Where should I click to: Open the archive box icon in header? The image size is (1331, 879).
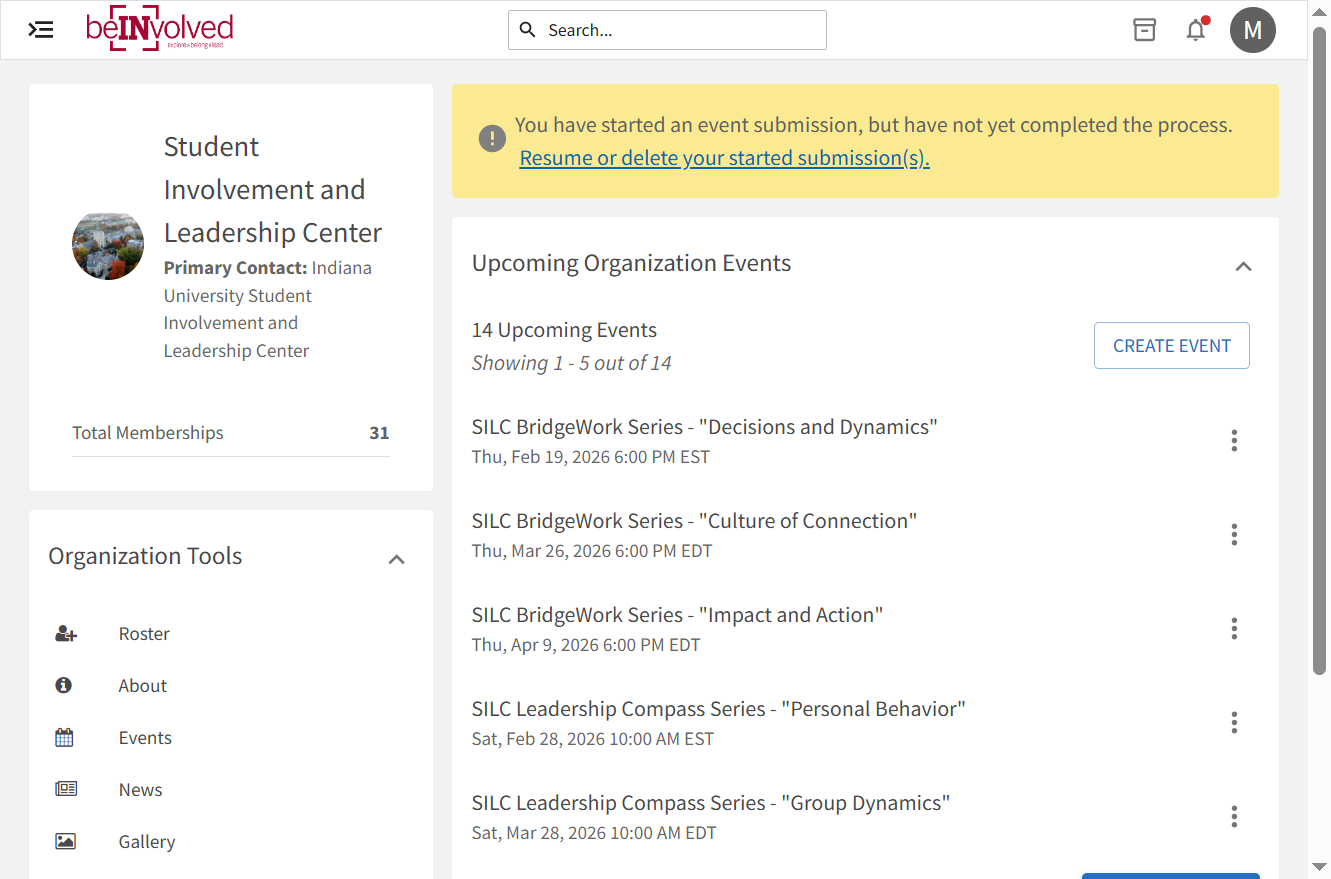click(x=1144, y=30)
